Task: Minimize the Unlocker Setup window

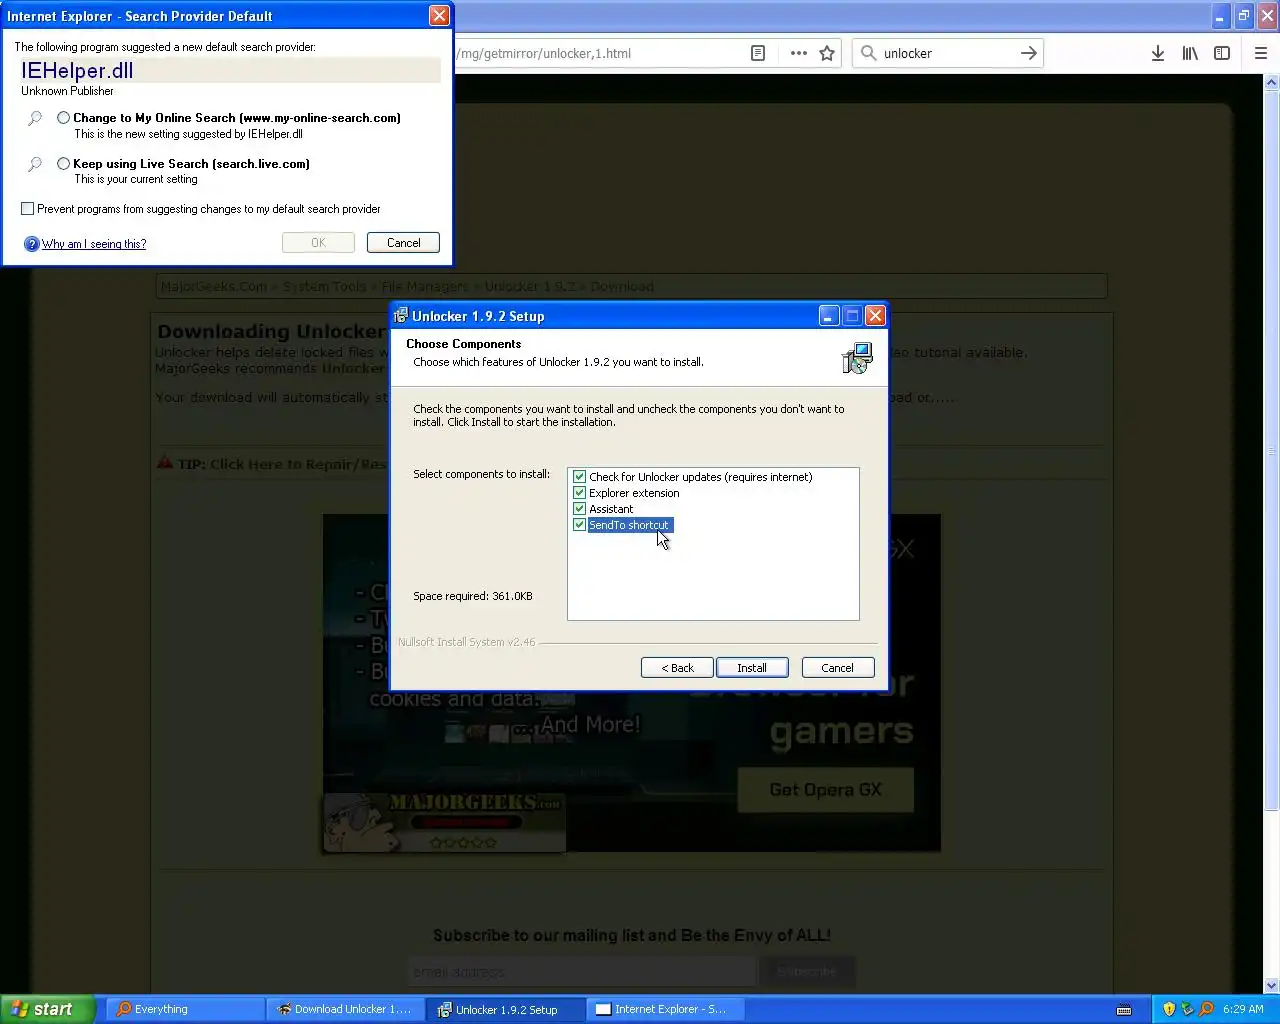Action: point(829,316)
